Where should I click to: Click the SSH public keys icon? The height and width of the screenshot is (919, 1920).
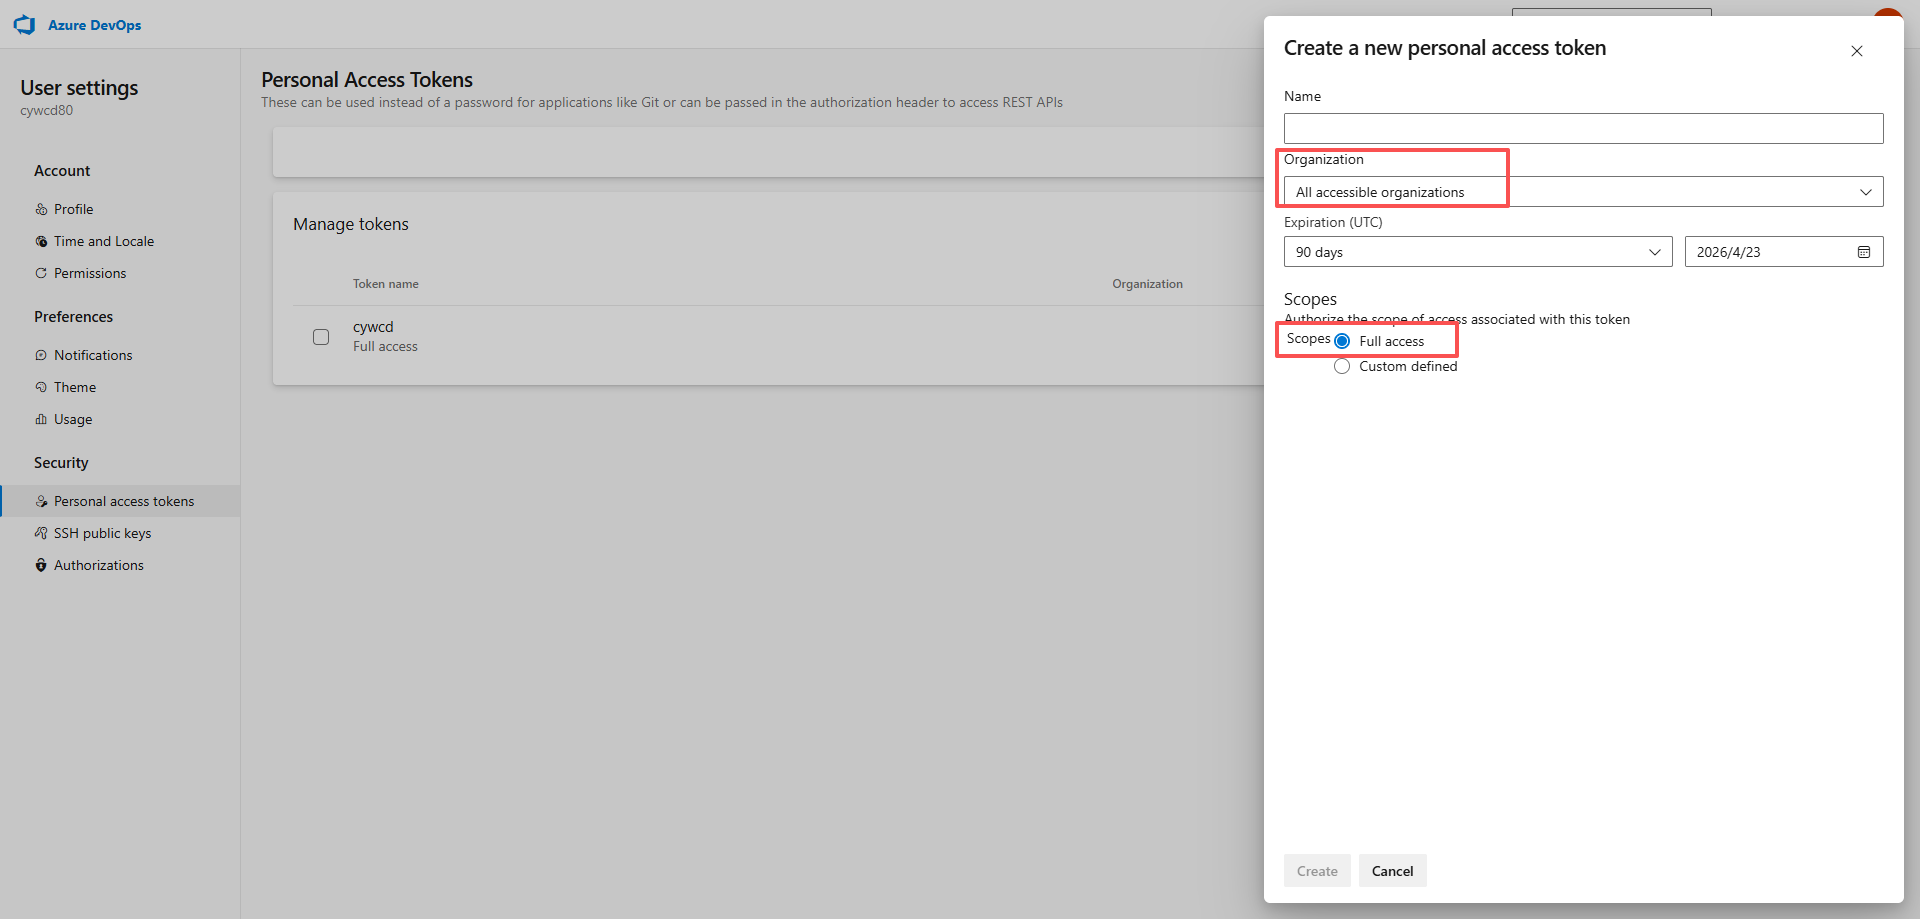click(41, 533)
